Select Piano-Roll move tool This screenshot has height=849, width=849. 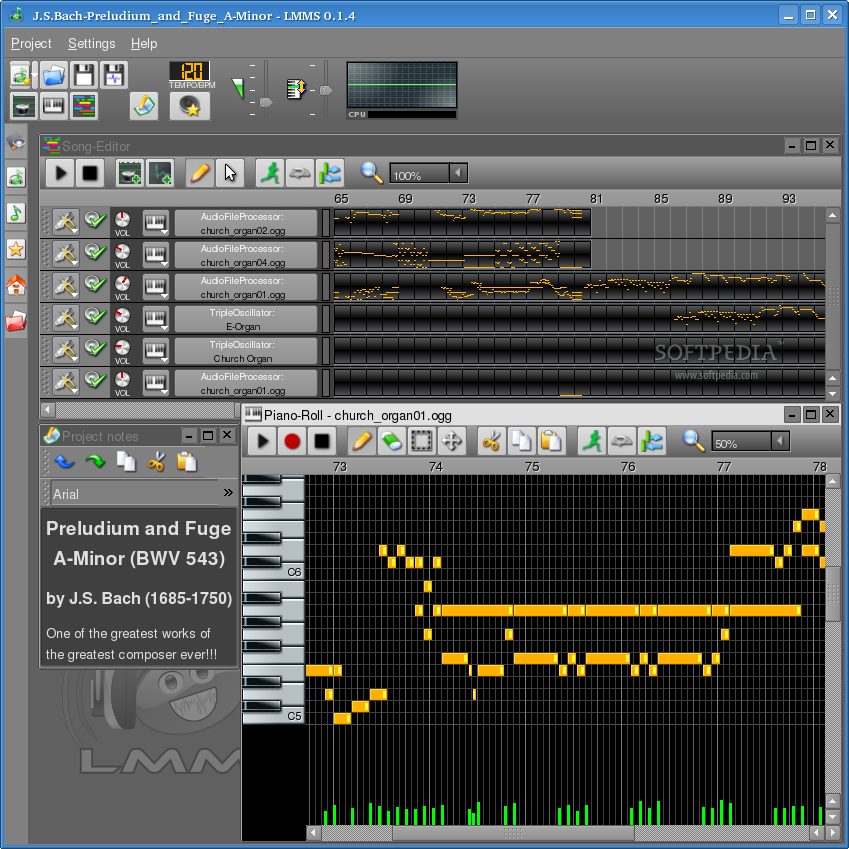point(452,441)
